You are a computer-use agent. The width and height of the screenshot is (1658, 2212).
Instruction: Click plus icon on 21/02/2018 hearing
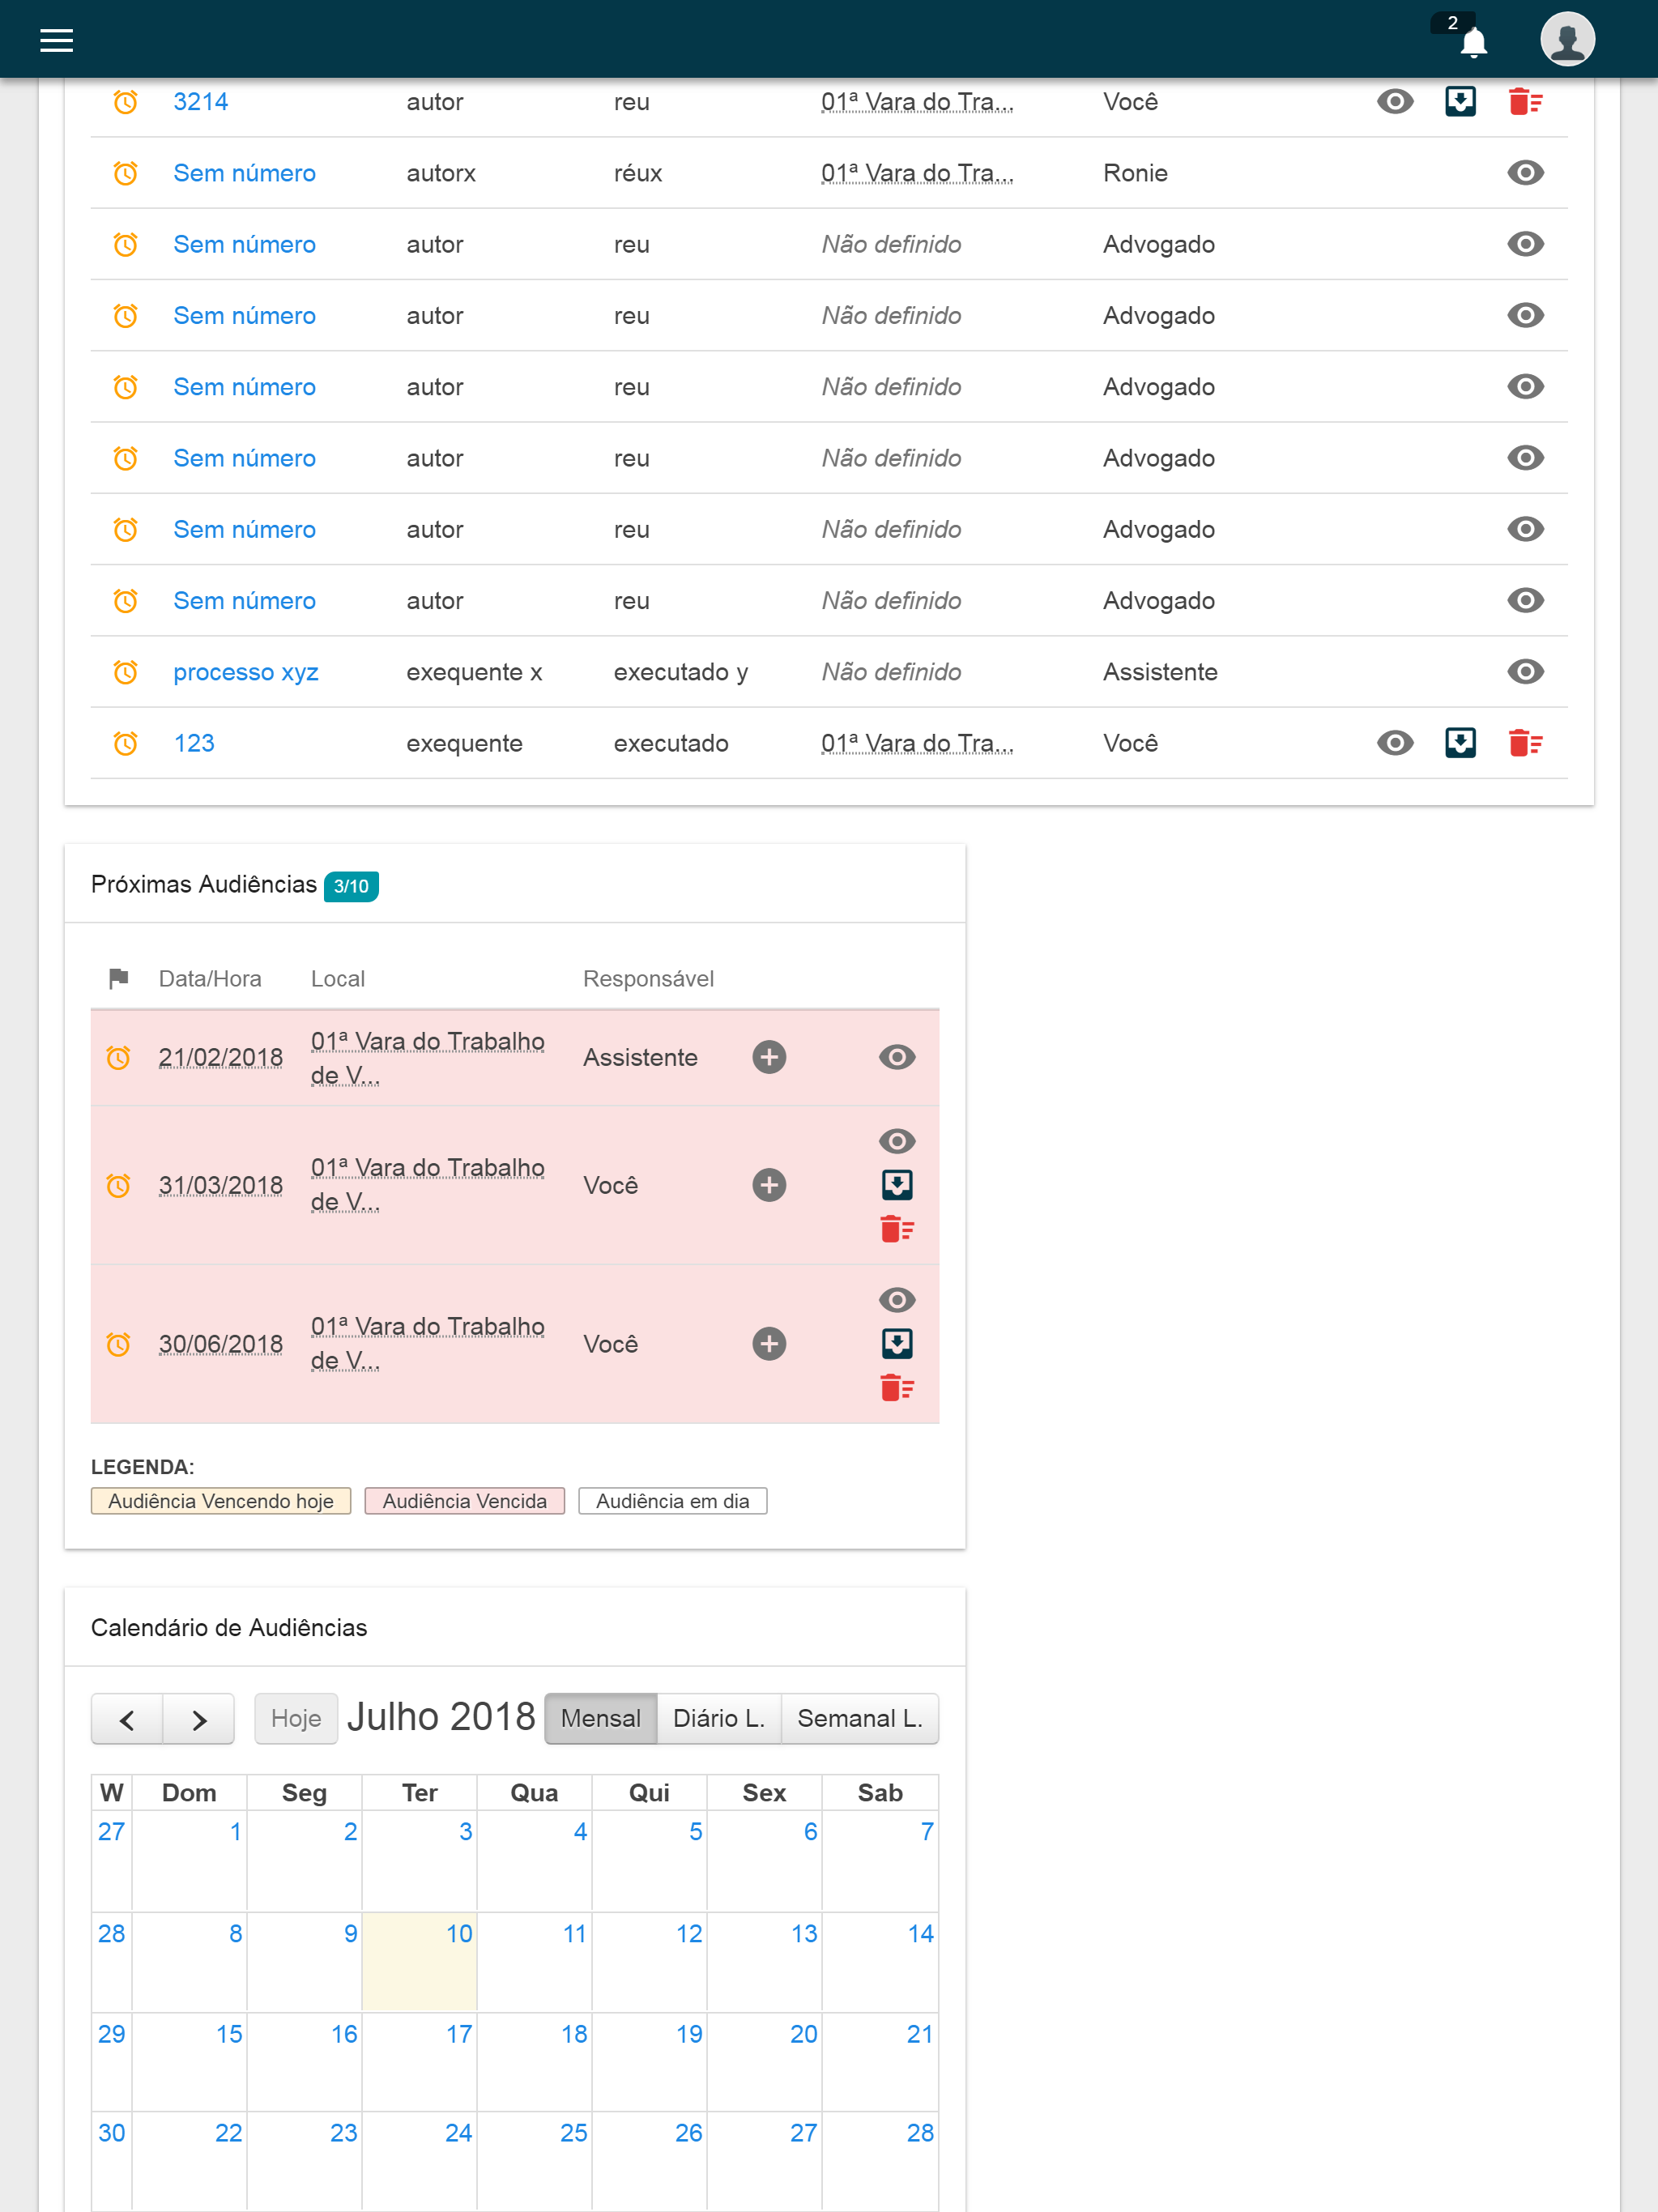coord(768,1057)
